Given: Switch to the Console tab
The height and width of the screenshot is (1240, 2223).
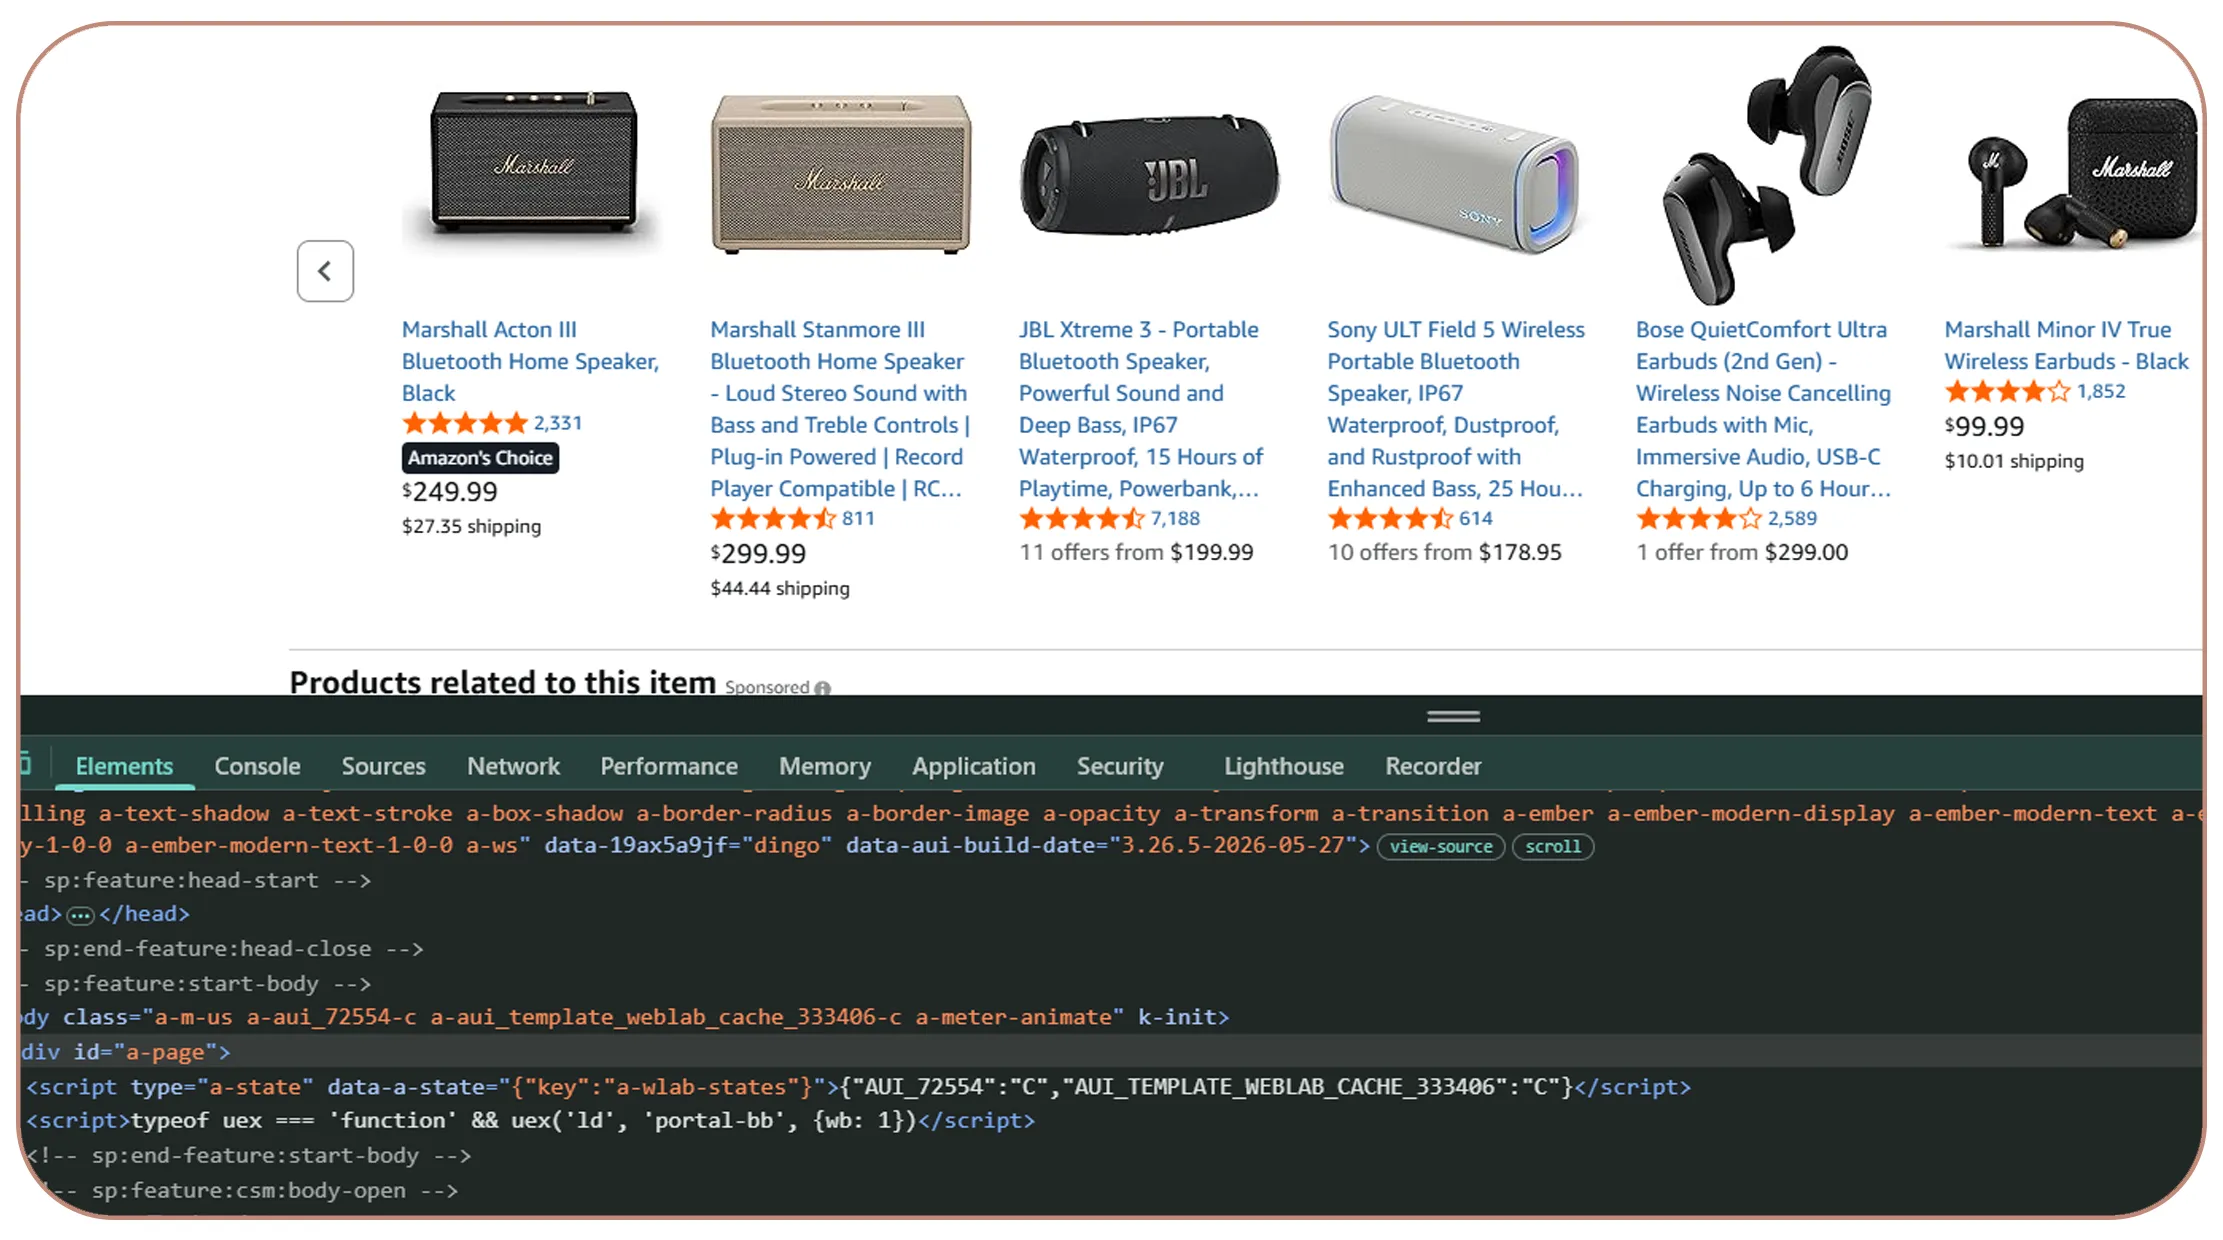Looking at the screenshot, I should tap(257, 766).
